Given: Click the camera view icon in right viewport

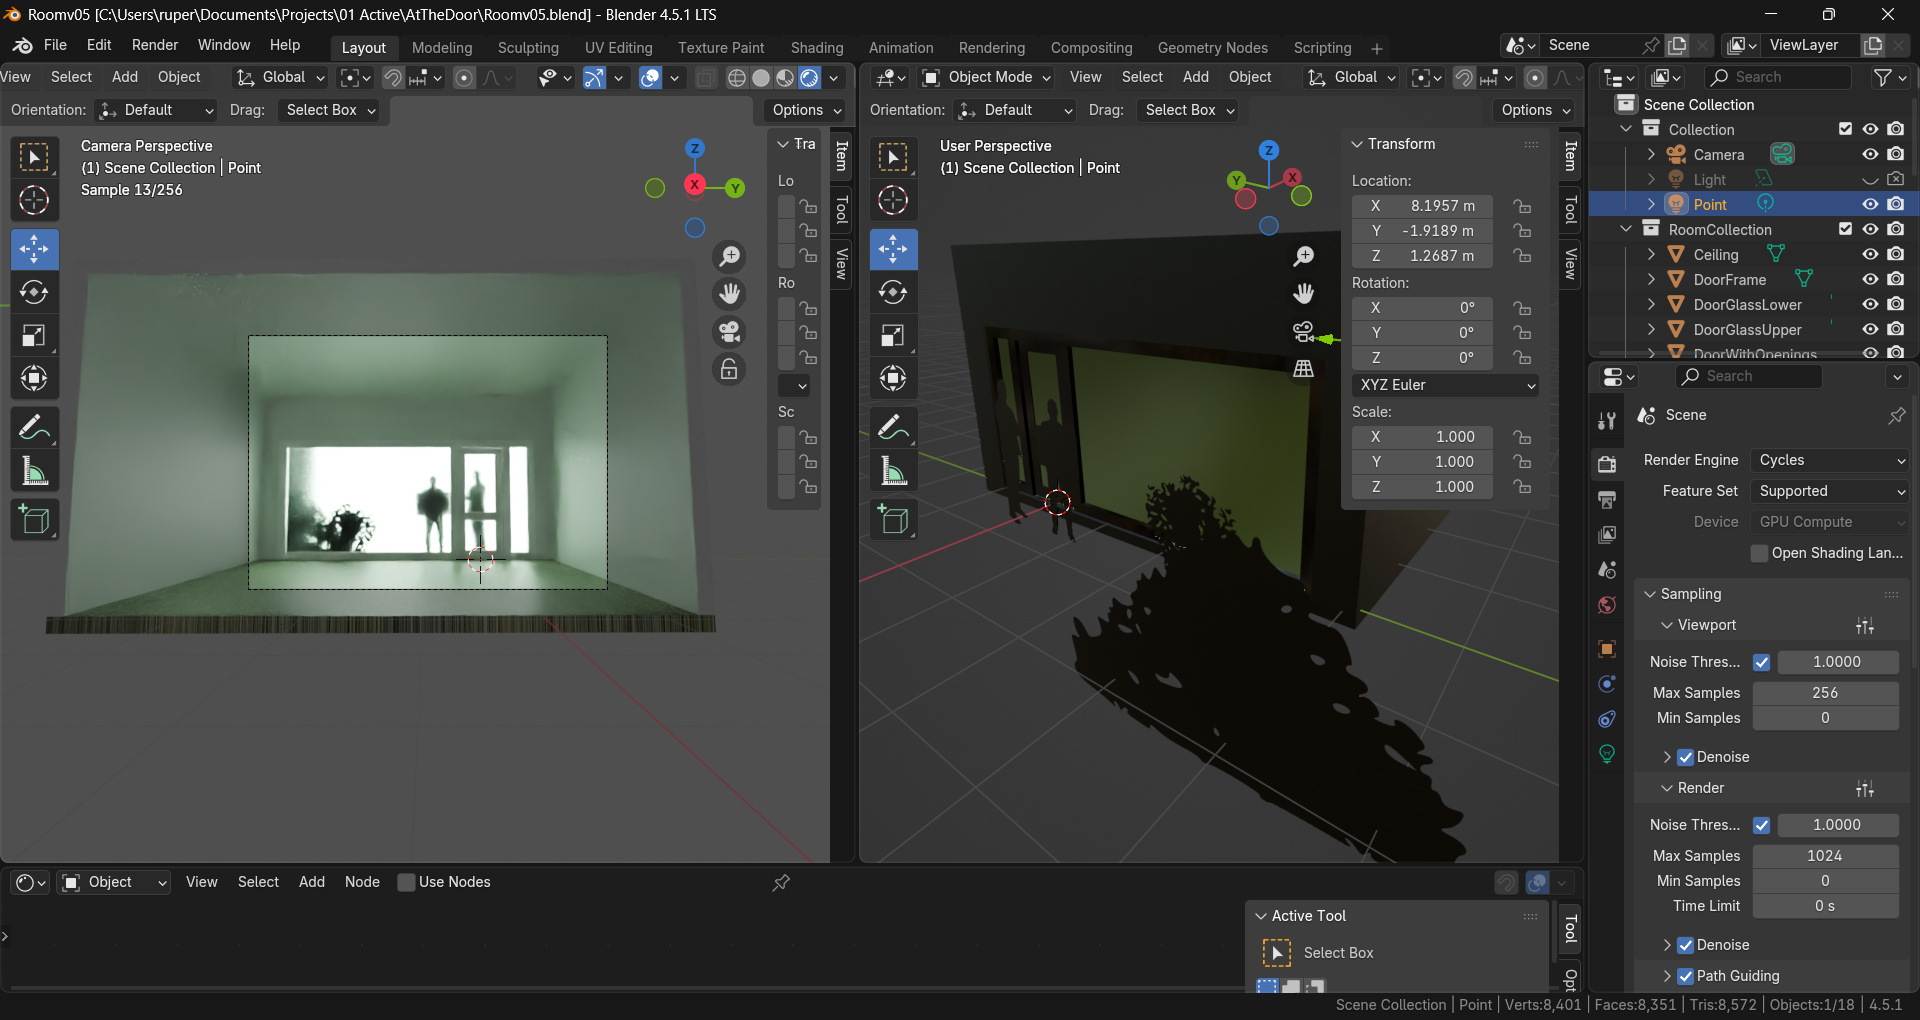Looking at the screenshot, I should (x=1303, y=331).
